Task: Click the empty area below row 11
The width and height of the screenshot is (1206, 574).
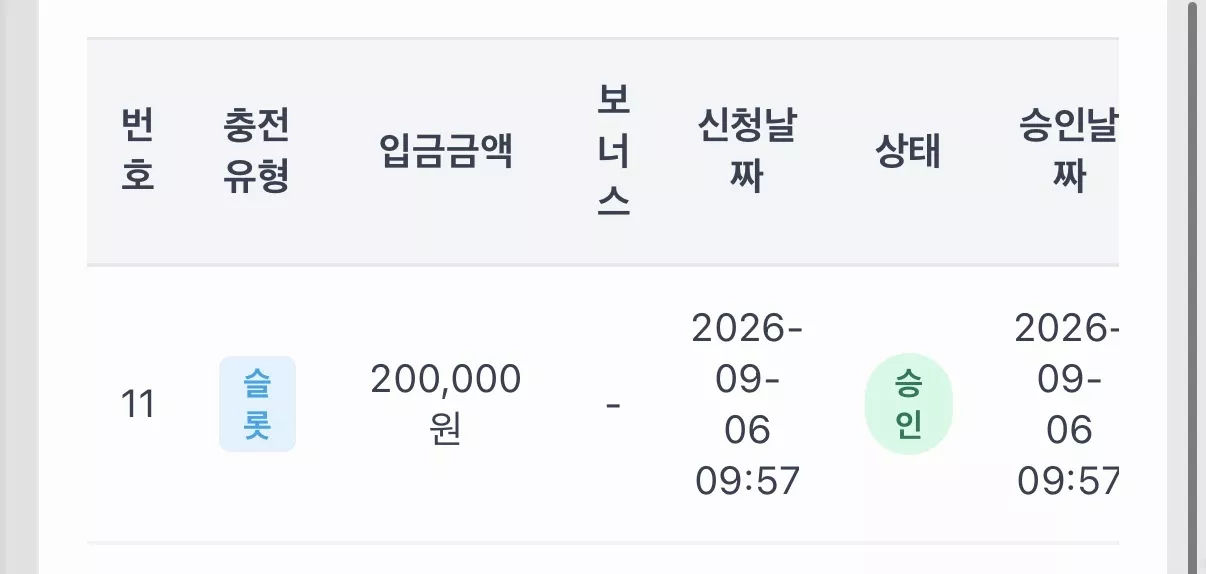Action: [602, 559]
